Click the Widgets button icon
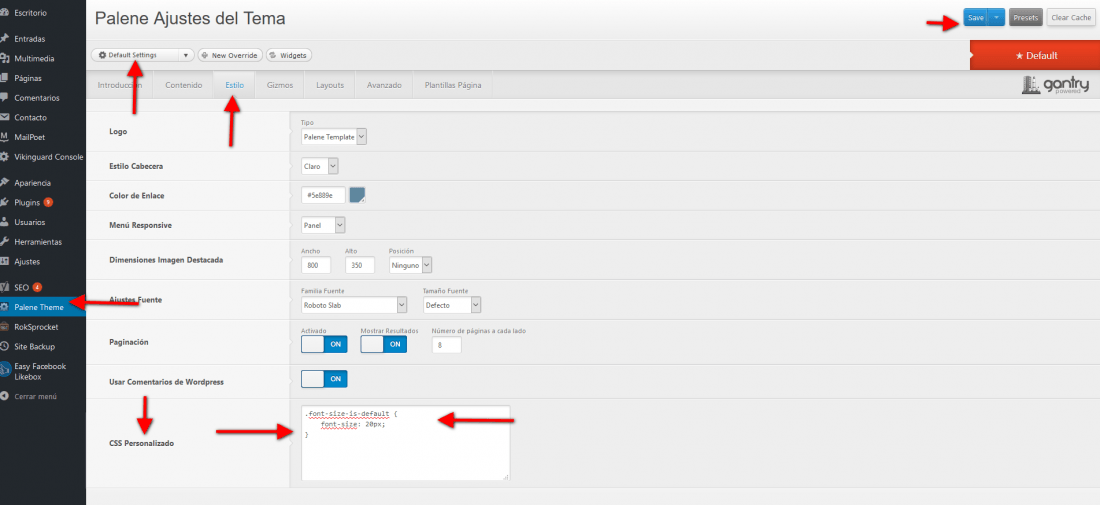The image size is (1100, 505). click(x=273, y=55)
